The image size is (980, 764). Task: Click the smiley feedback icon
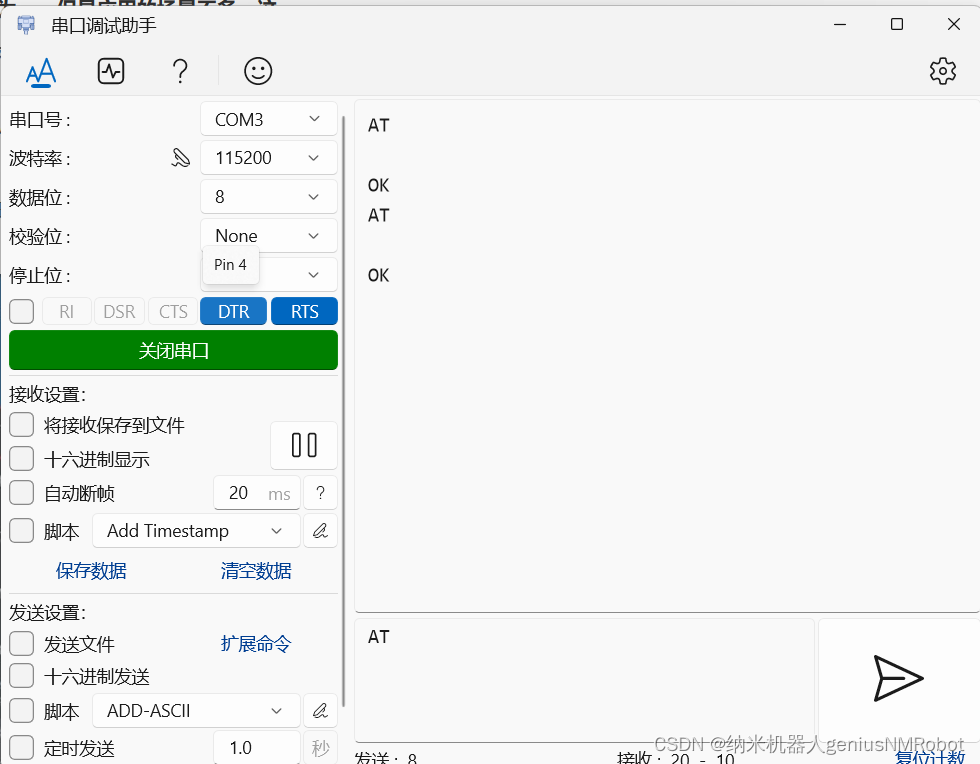point(258,71)
